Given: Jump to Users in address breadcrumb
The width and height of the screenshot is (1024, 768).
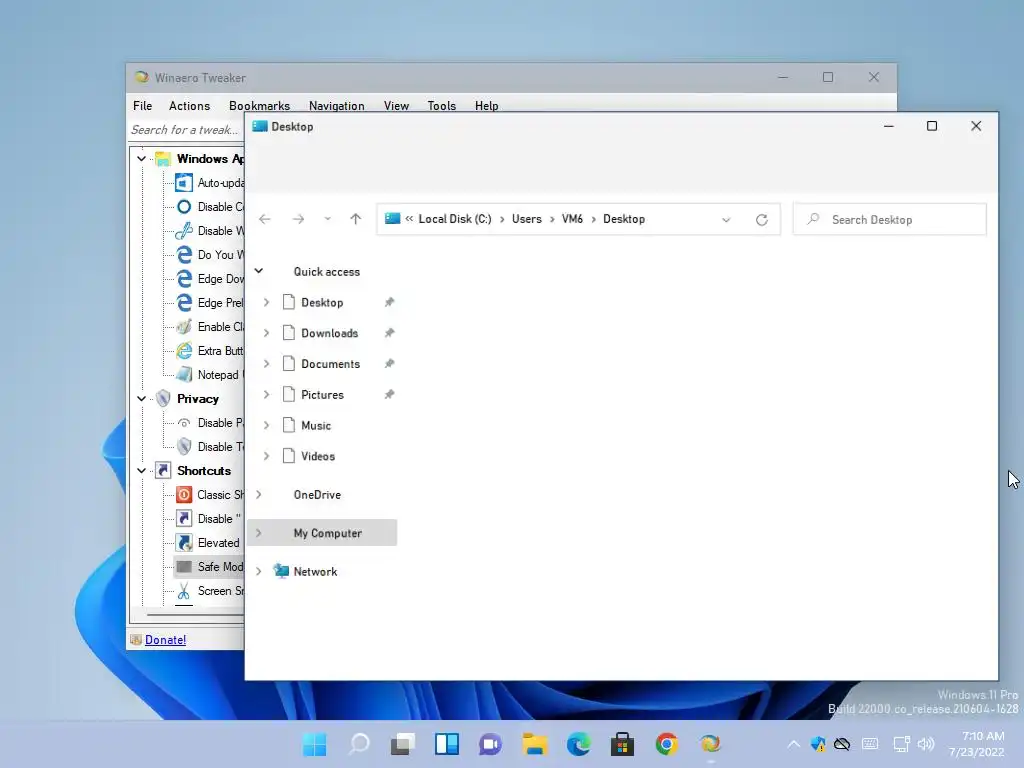Looking at the screenshot, I should click(x=526, y=219).
